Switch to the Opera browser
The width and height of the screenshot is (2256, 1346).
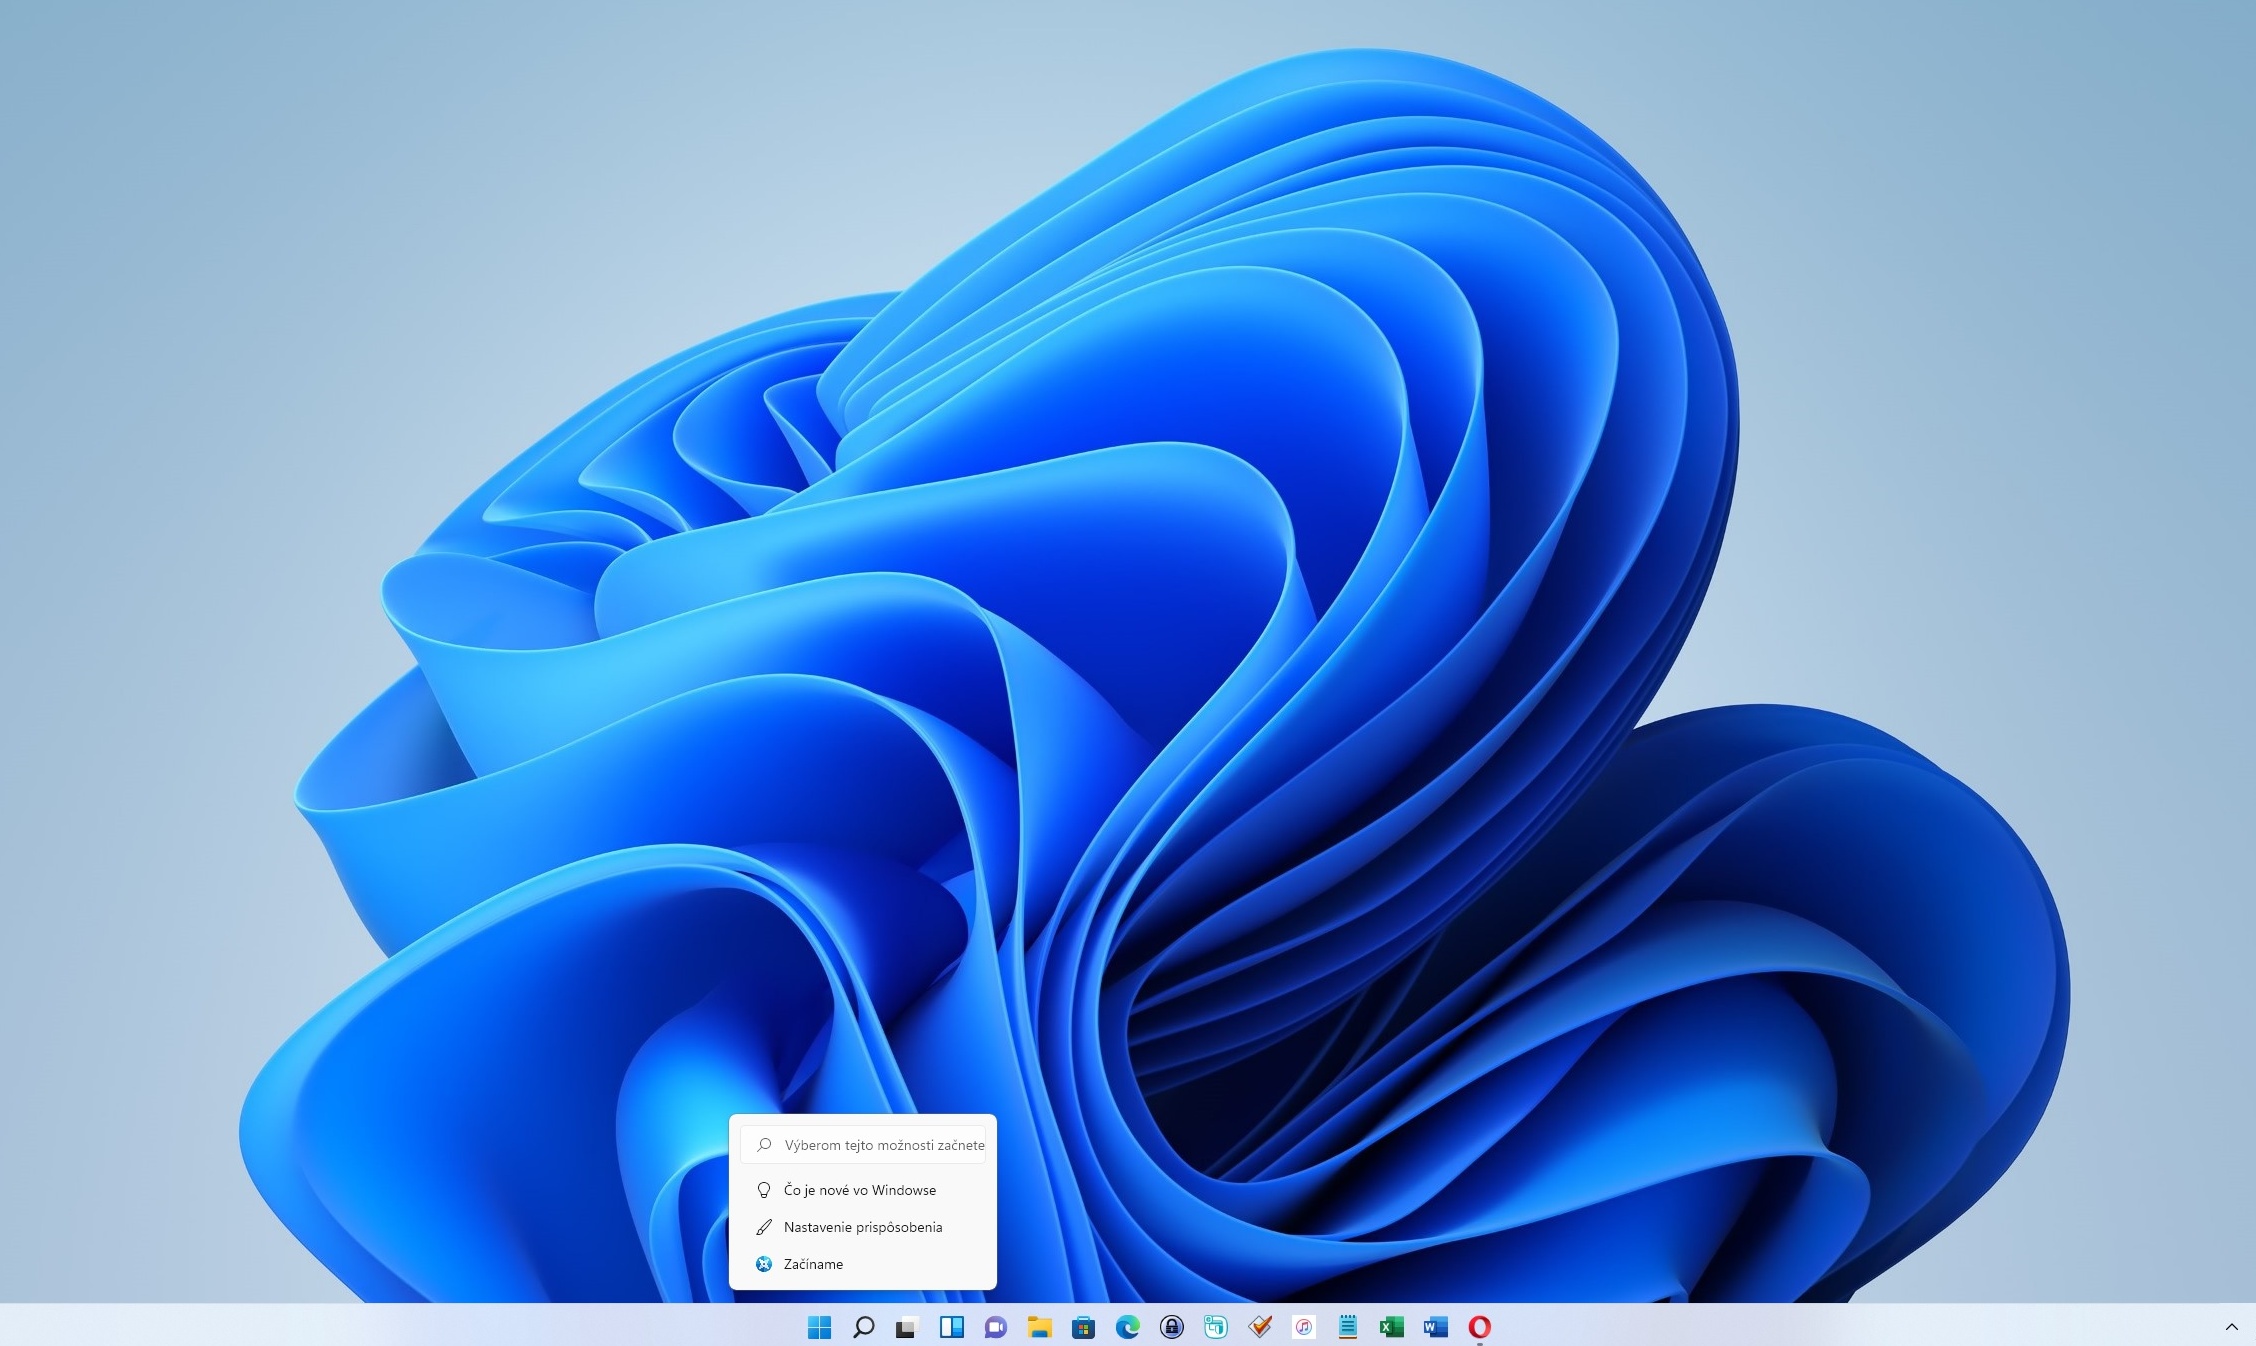[x=1480, y=1327]
